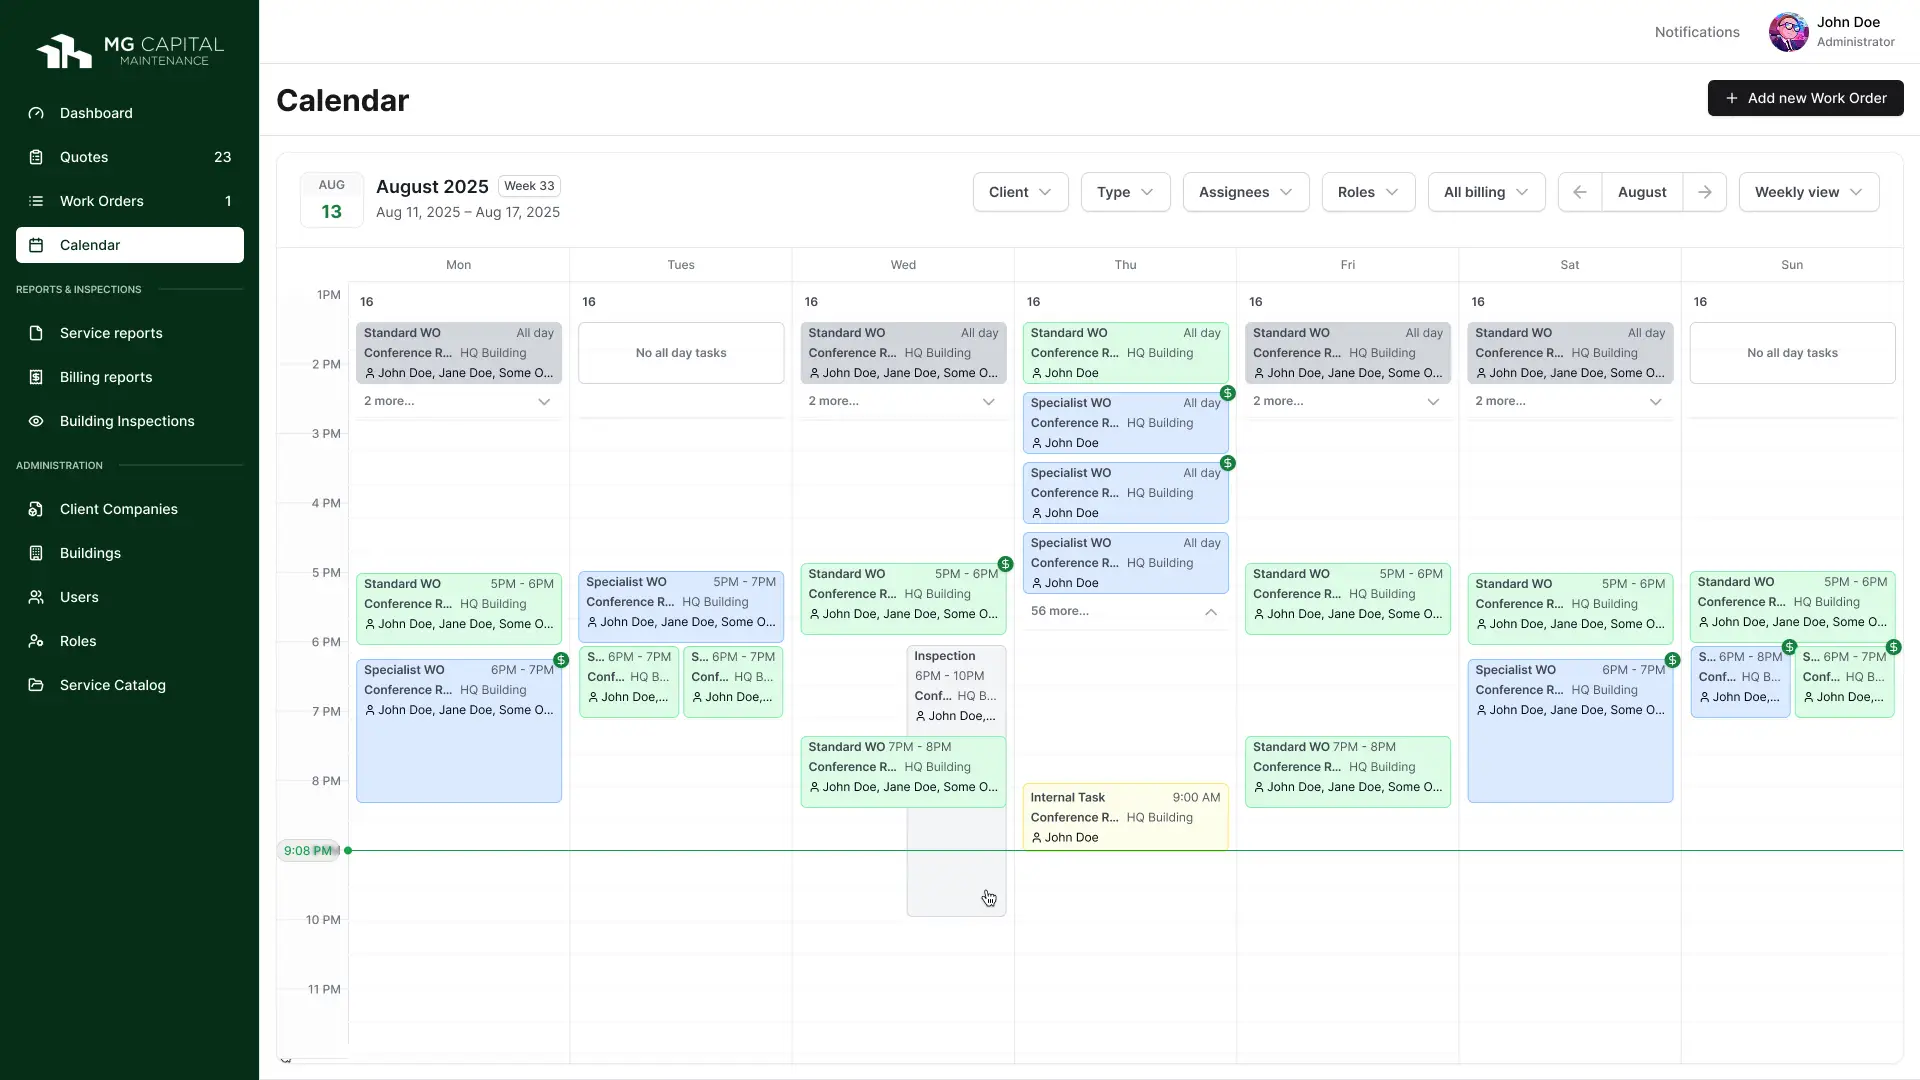This screenshot has height=1080, width=1920.
Task: Advance to the next week using right arrow
Action: pos(1705,192)
